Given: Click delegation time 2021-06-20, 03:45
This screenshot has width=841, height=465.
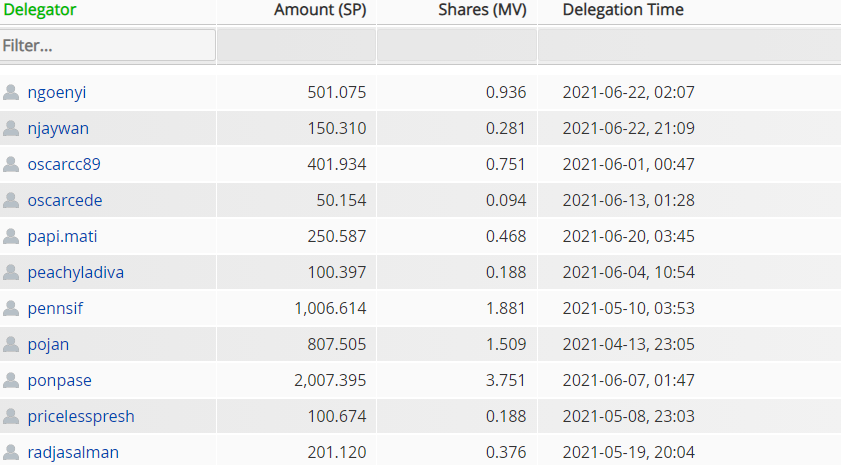Looking at the screenshot, I should pyautogui.click(x=629, y=236).
